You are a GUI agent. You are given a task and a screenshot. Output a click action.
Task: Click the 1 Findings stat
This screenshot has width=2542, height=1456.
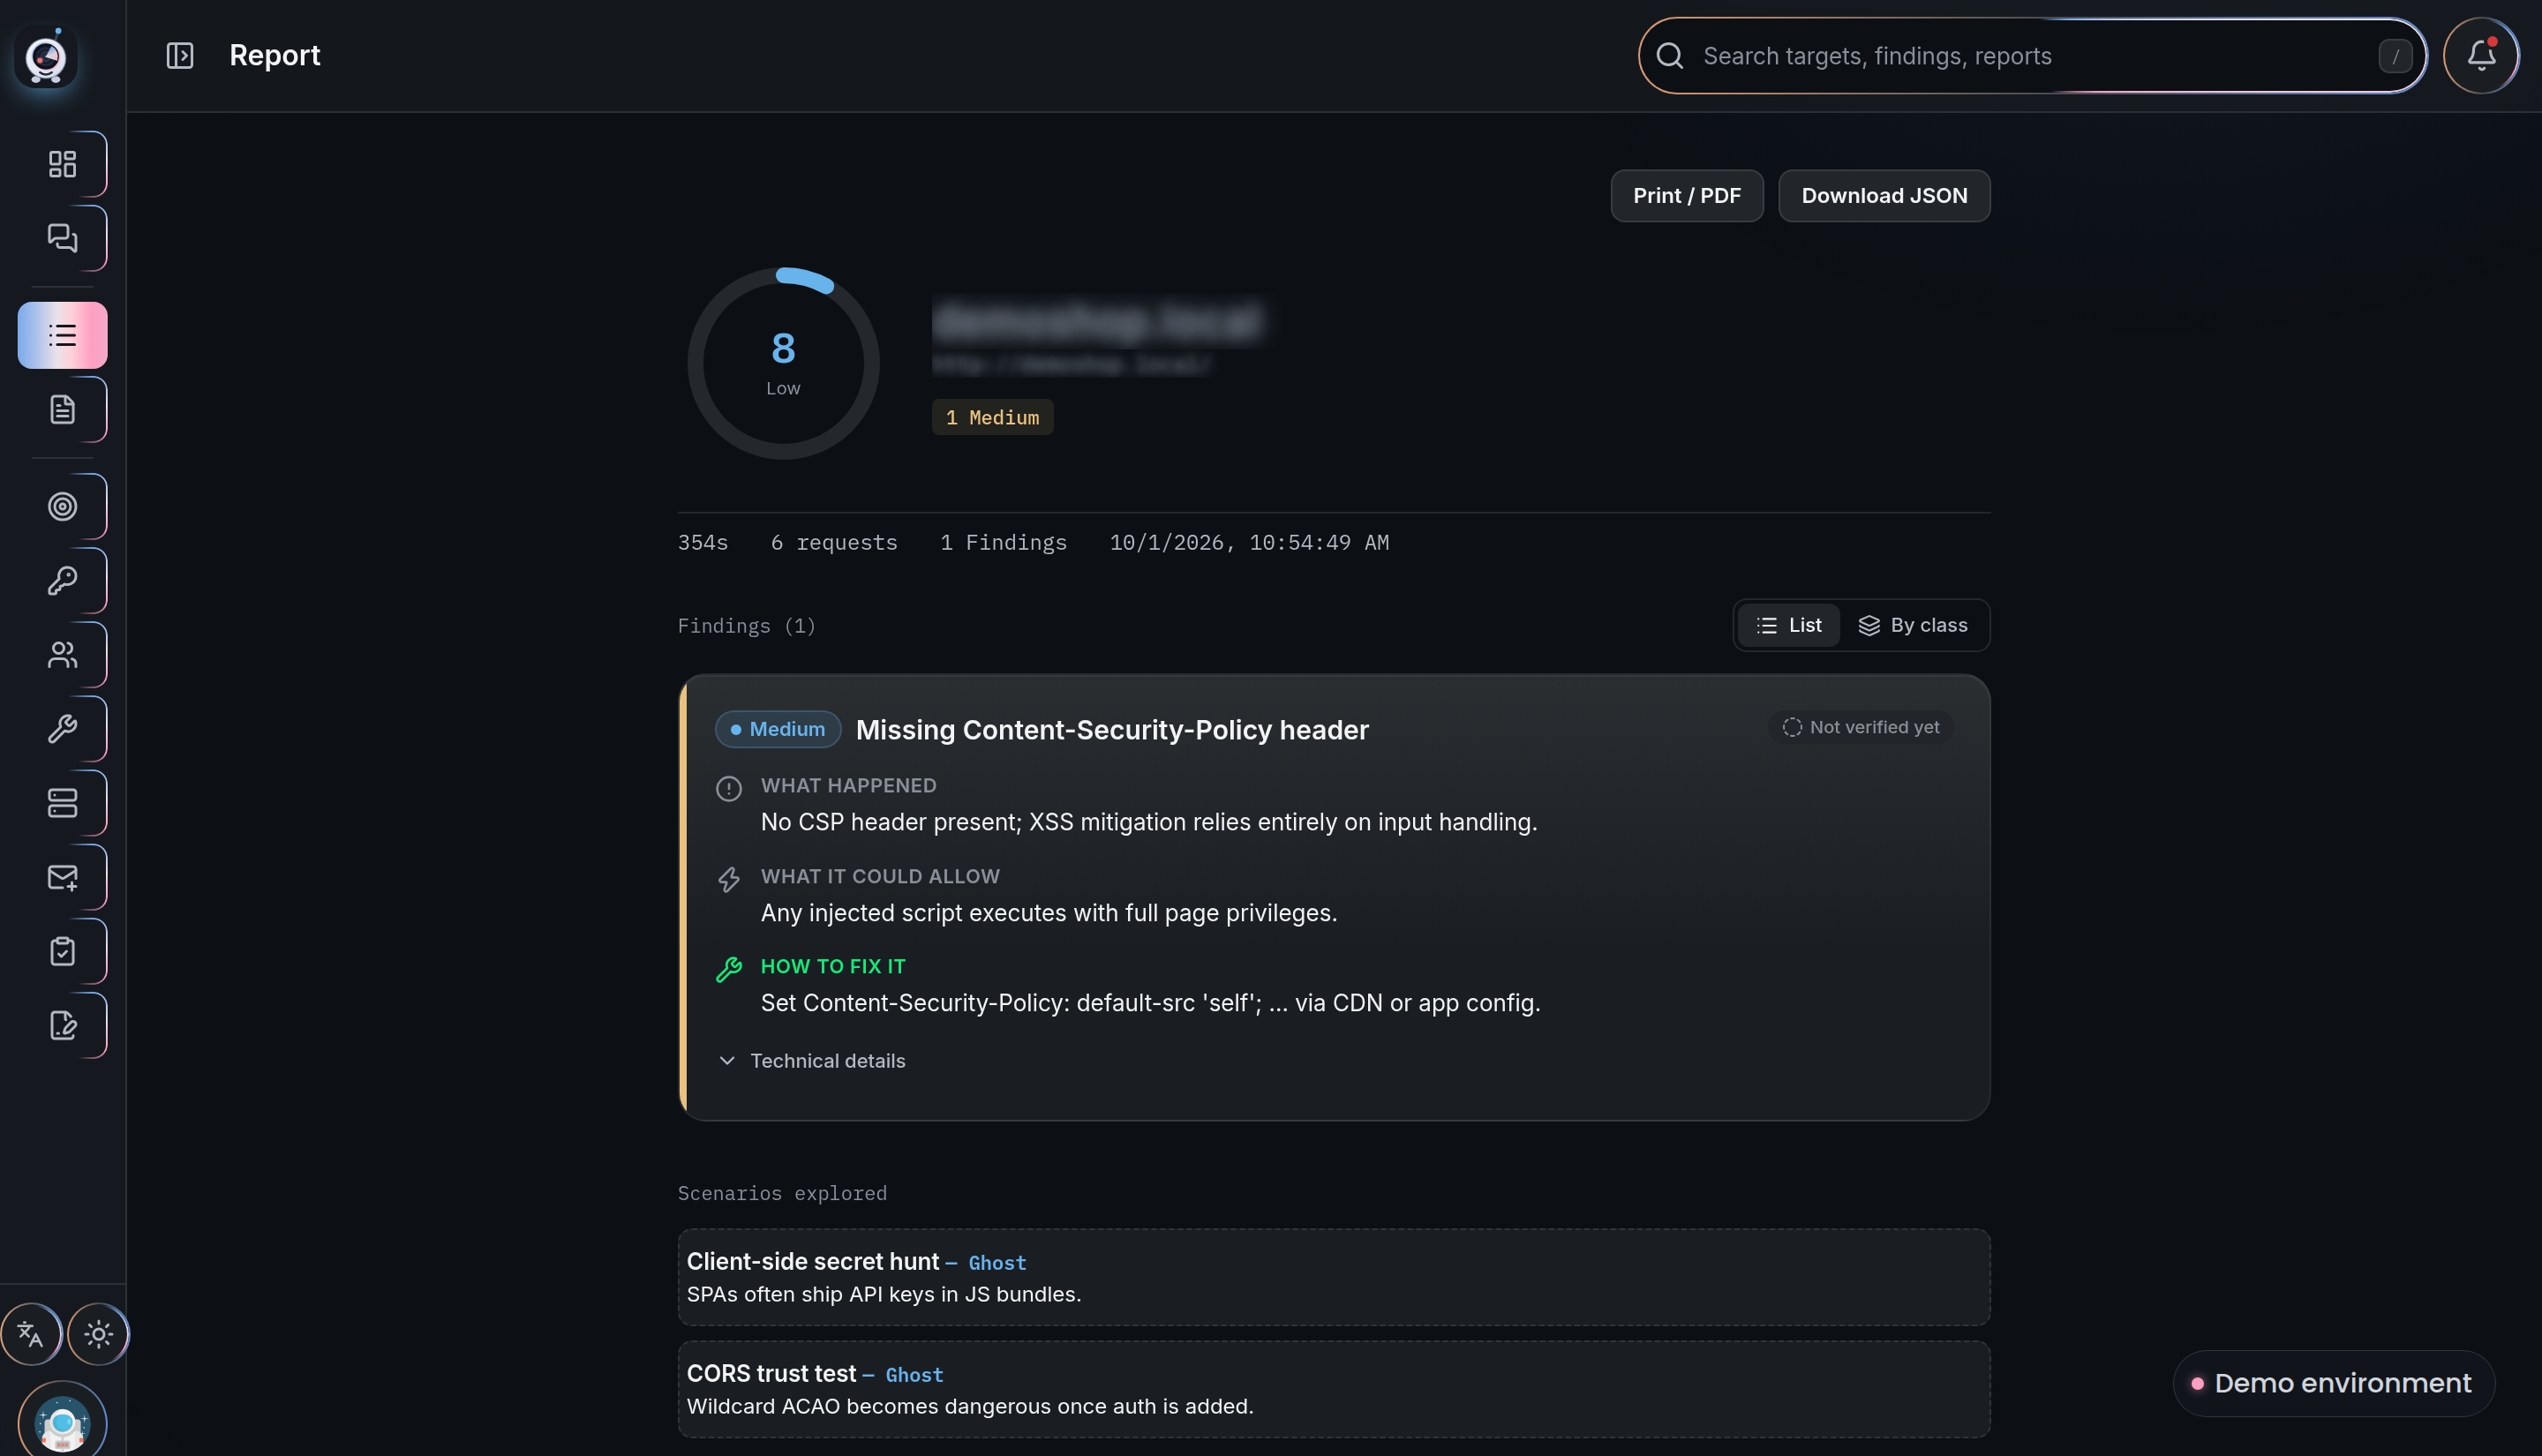tap(1003, 543)
